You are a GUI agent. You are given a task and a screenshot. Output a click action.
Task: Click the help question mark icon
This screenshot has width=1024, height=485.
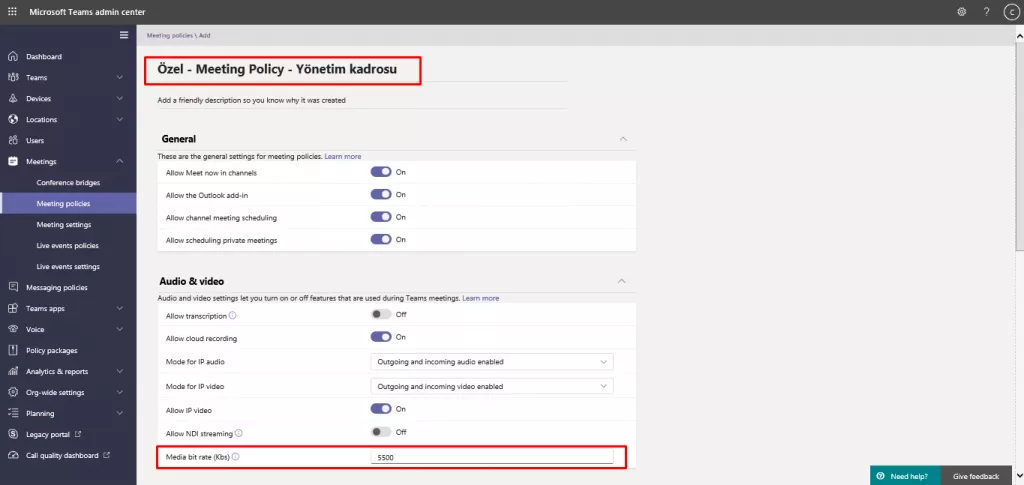[x=986, y=12]
